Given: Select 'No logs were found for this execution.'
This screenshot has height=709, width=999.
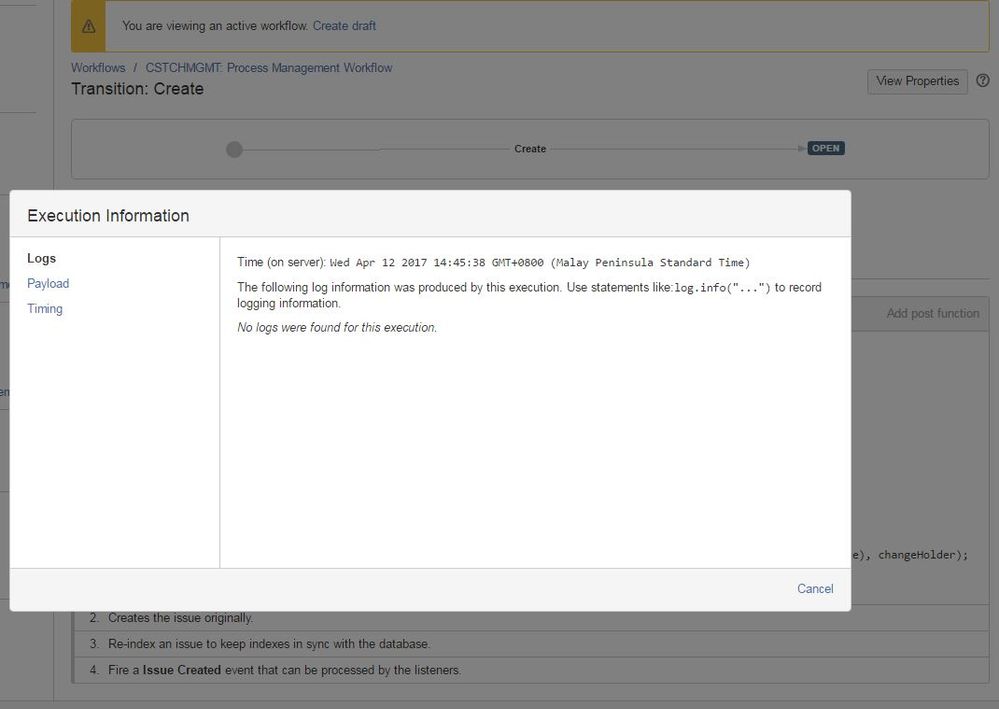Looking at the screenshot, I should 337,327.
